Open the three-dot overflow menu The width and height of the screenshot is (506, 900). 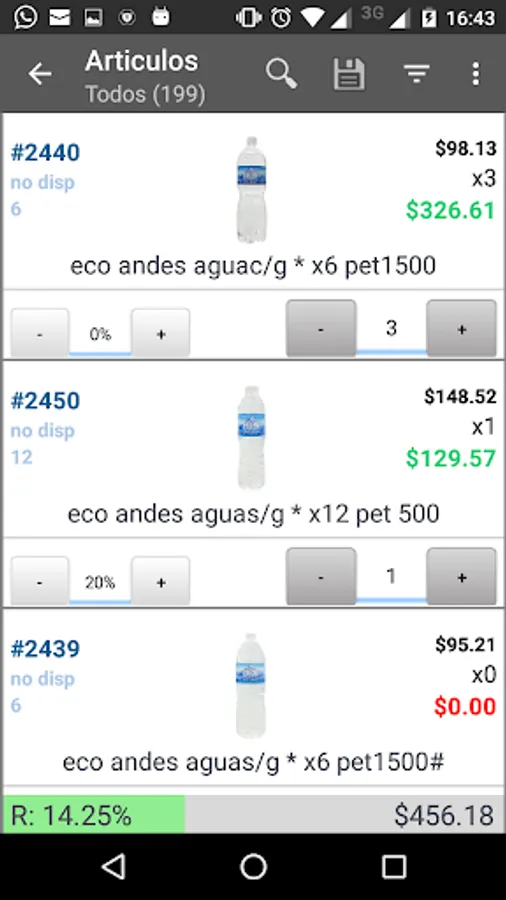[475, 74]
